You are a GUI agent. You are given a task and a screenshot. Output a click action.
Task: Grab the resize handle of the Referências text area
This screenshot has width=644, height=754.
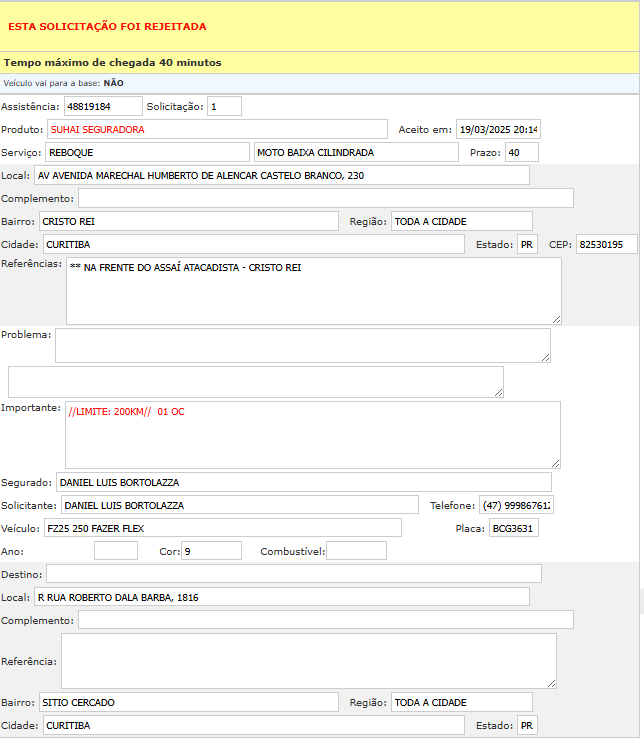coord(556,320)
